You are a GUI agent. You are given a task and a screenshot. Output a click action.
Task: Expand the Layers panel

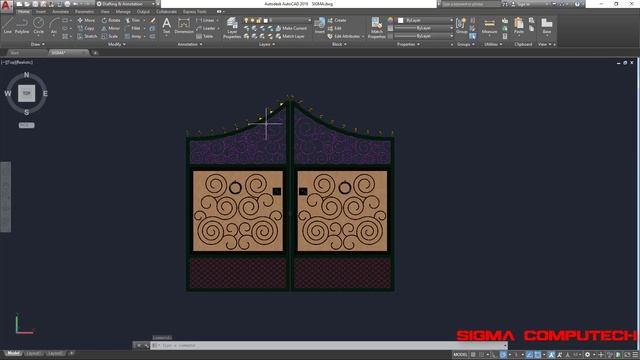point(267,44)
